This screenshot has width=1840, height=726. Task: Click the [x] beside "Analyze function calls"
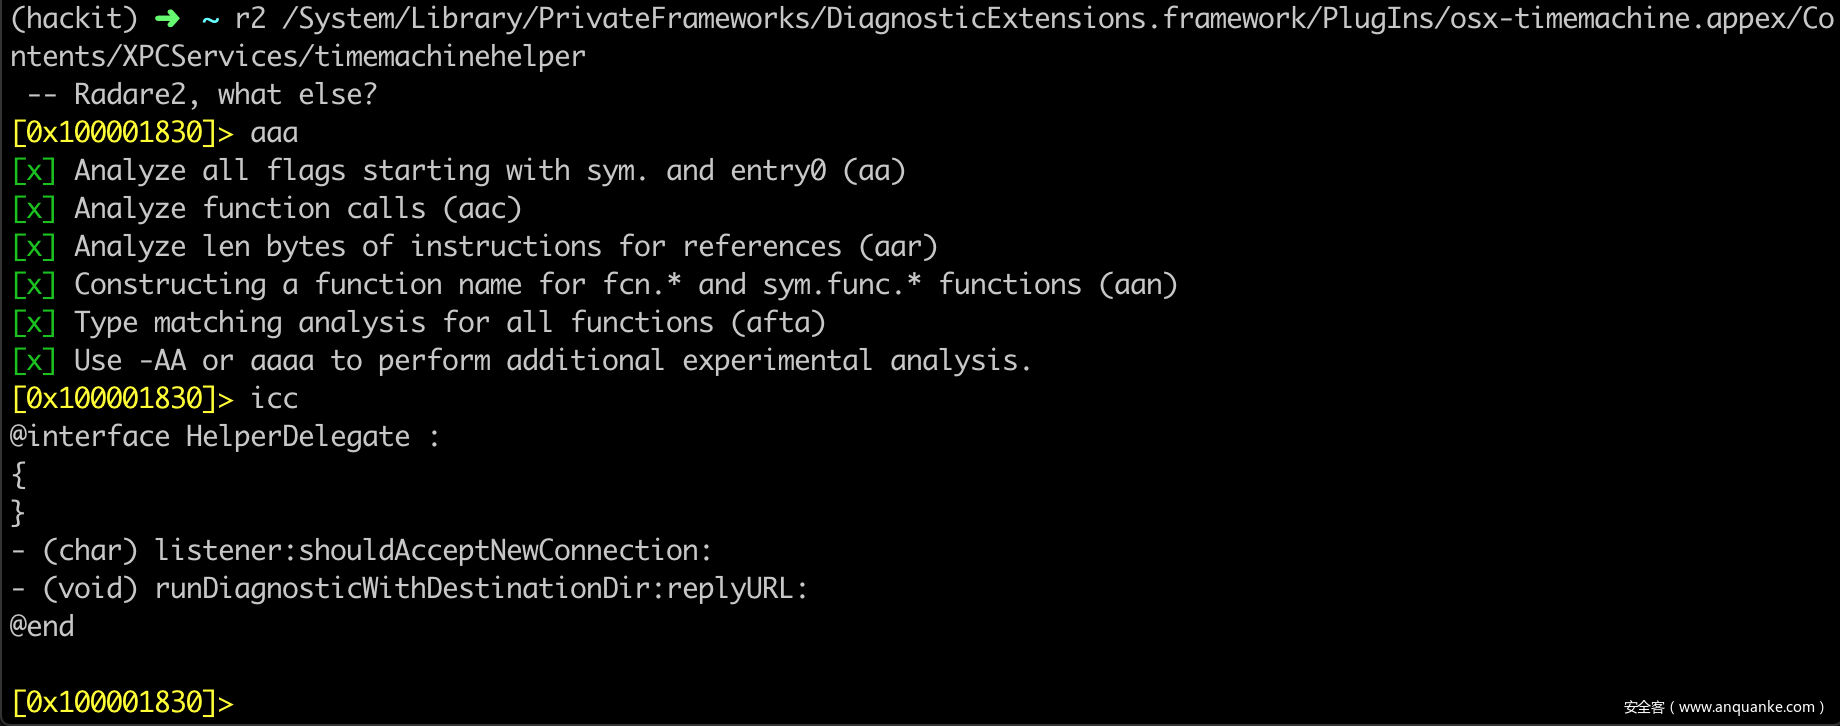34,209
